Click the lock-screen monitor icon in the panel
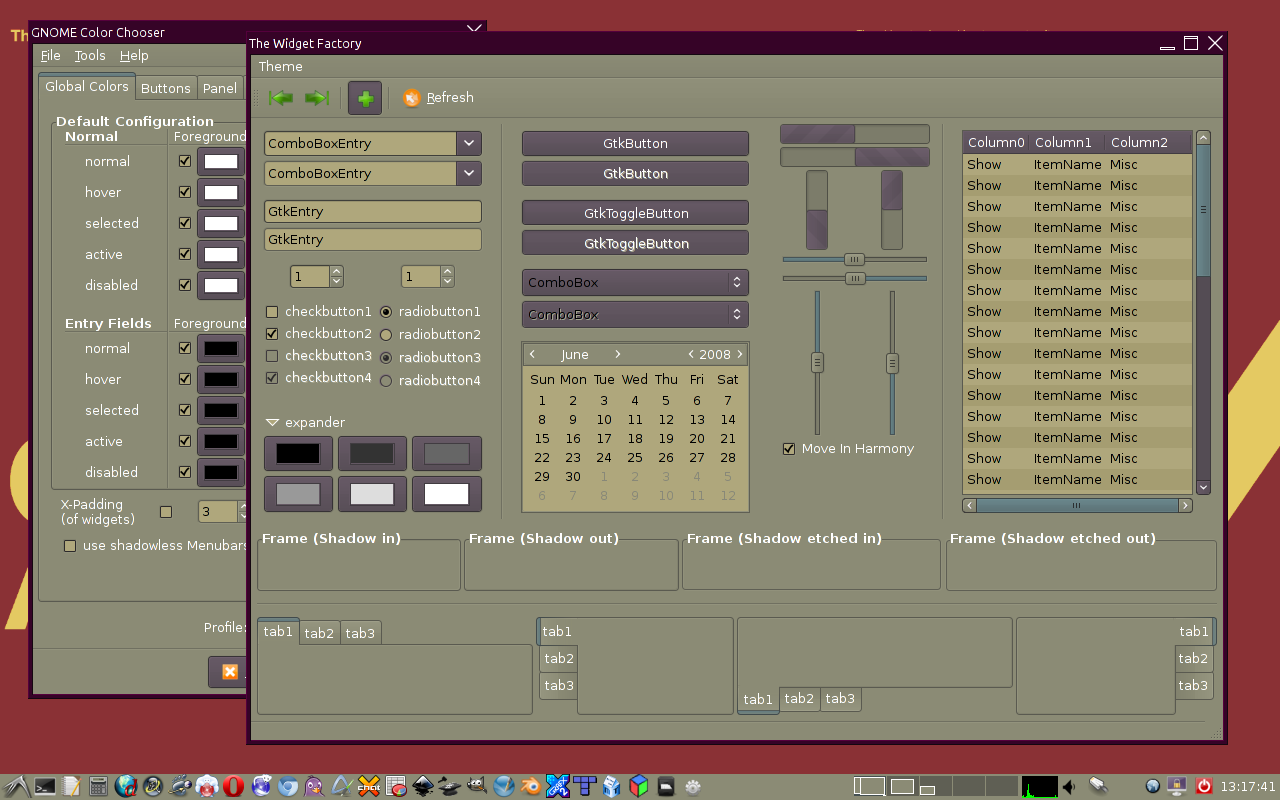The height and width of the screenshot is (800, 1280). (x=1176, y=786)
